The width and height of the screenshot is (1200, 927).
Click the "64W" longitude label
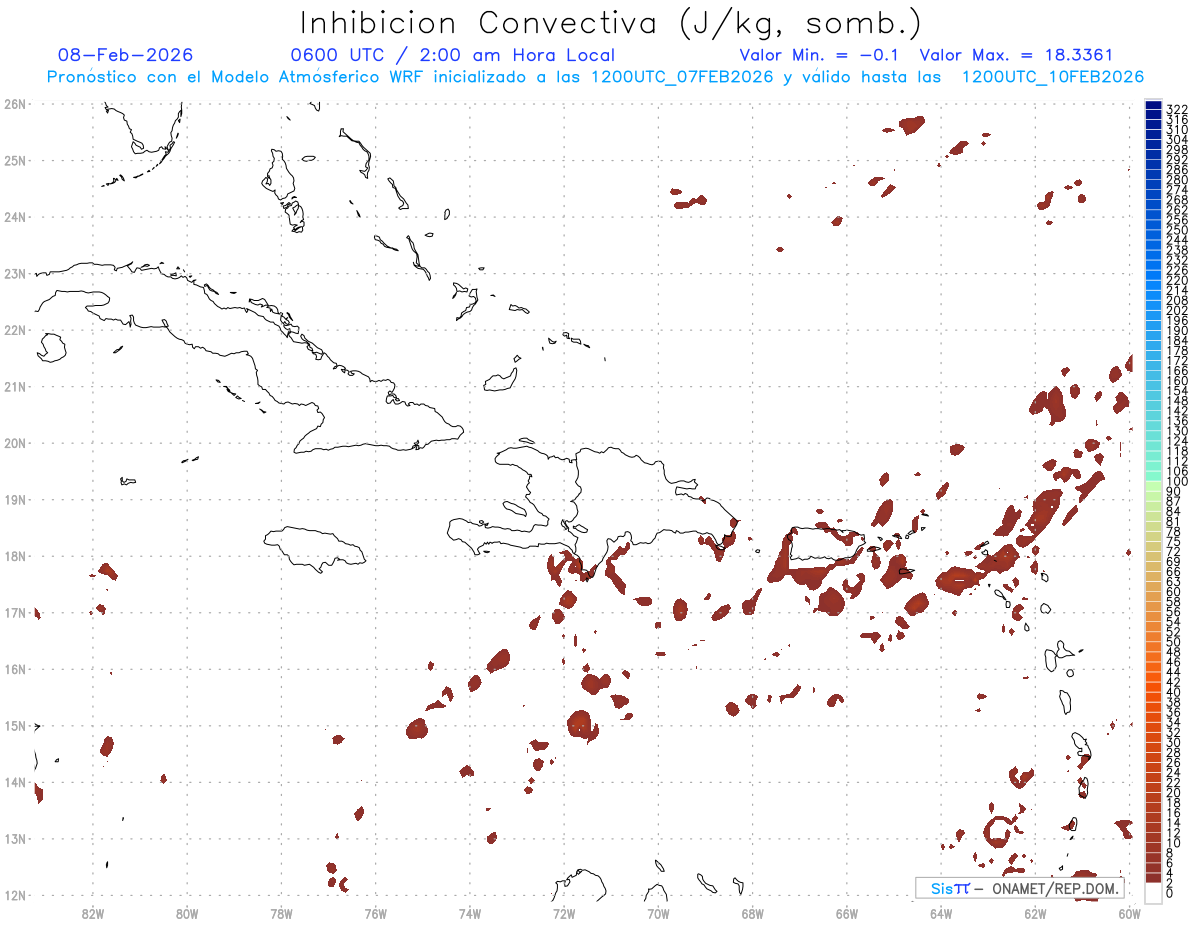[941, 913]
